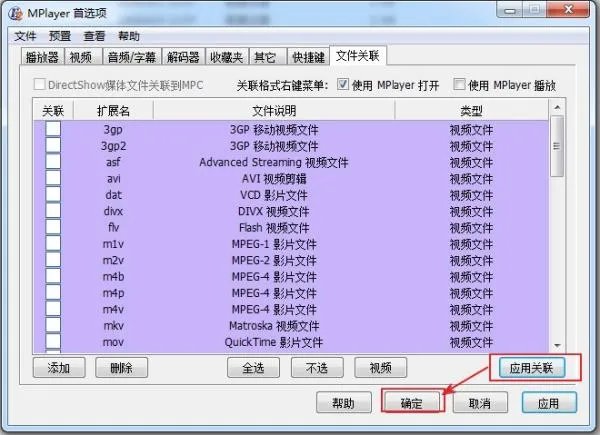Switch to the 音频/字幕 tab
Image resolution: width=600 pixels, height=435 pixels.
(132, 57)
